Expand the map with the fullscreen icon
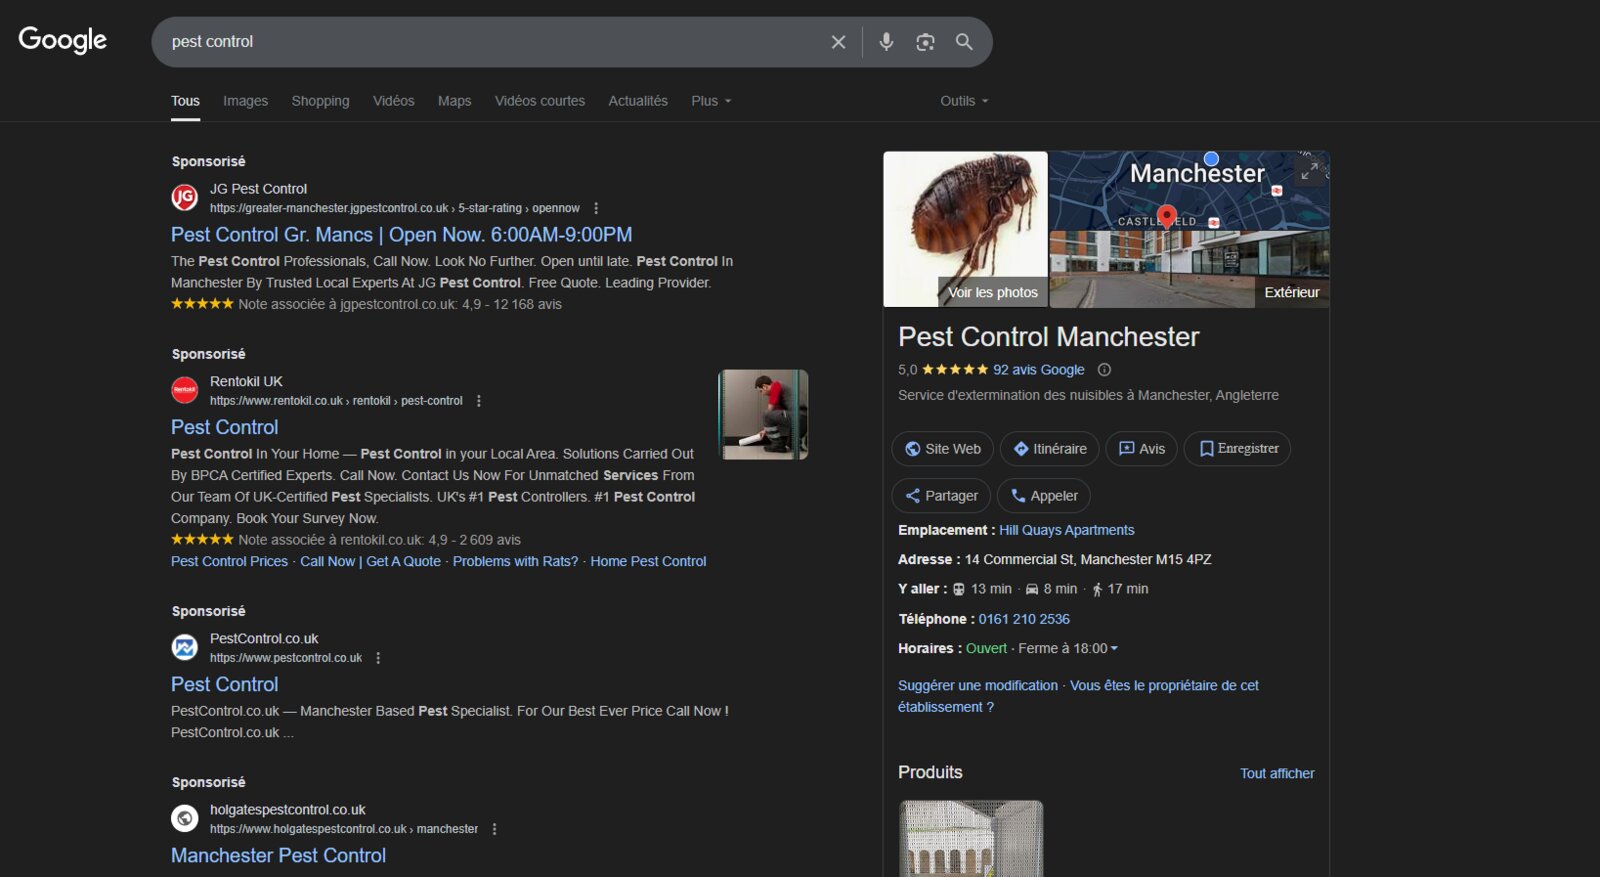Screen dimensions: 1600x877 (1309, 171)
